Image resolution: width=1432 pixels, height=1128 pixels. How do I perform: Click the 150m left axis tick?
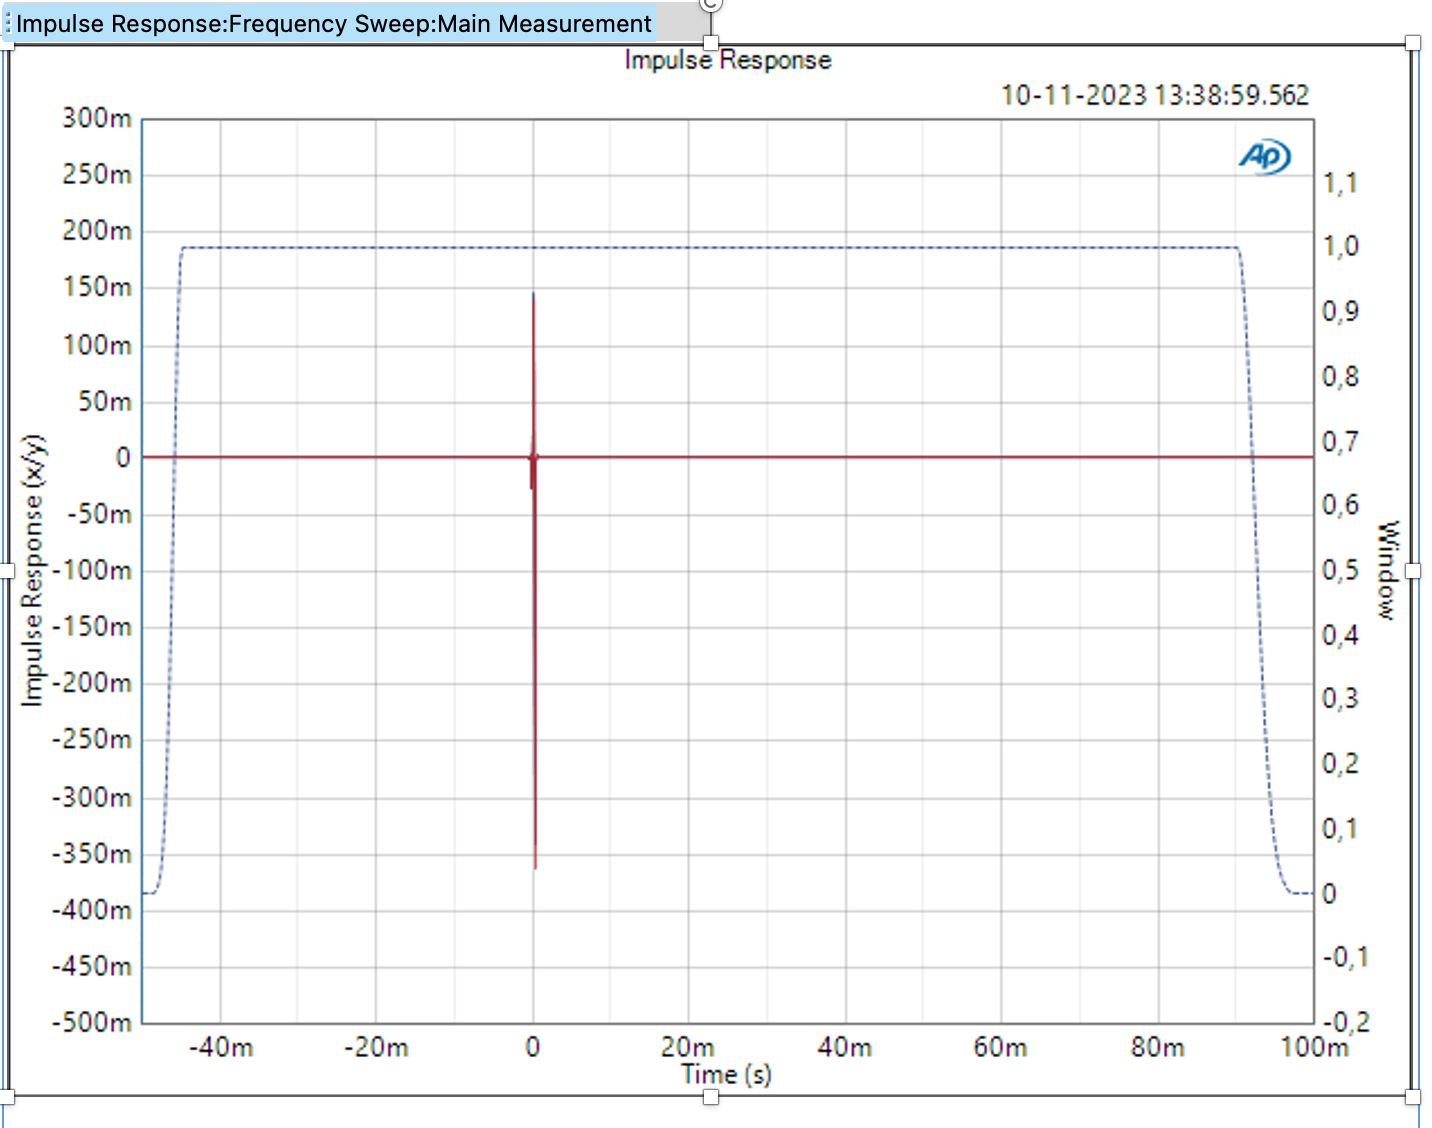[x=97, y=287]
